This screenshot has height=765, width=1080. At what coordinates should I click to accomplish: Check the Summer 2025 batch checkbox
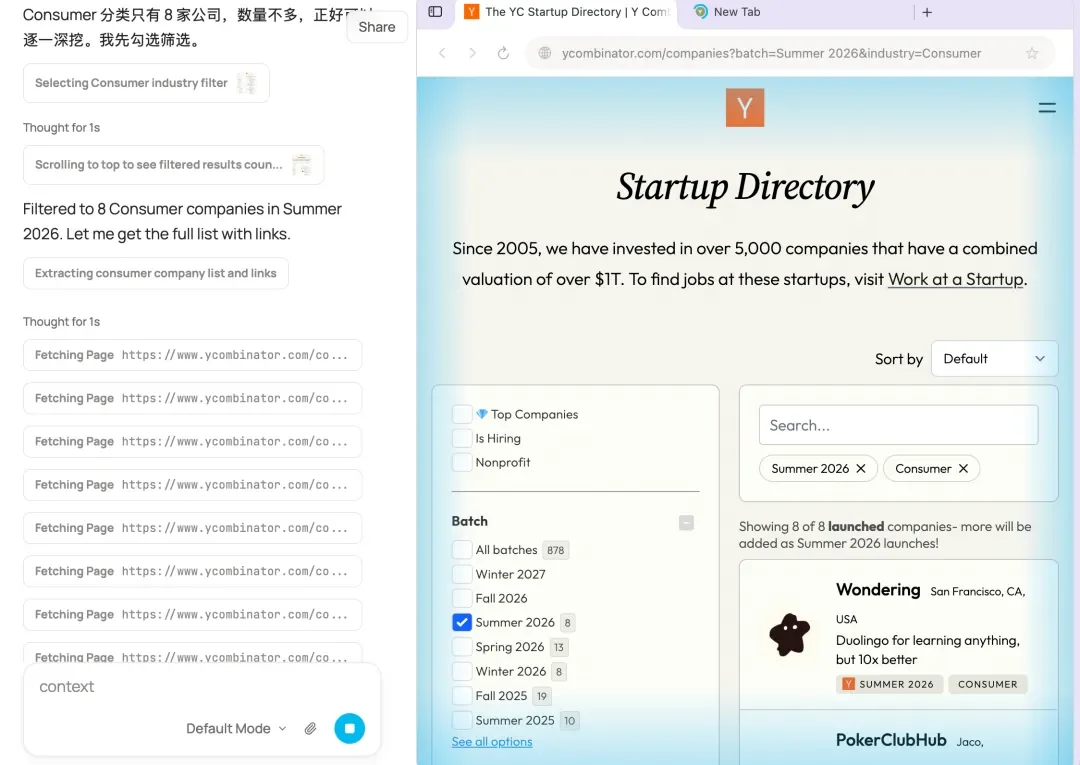461,720
